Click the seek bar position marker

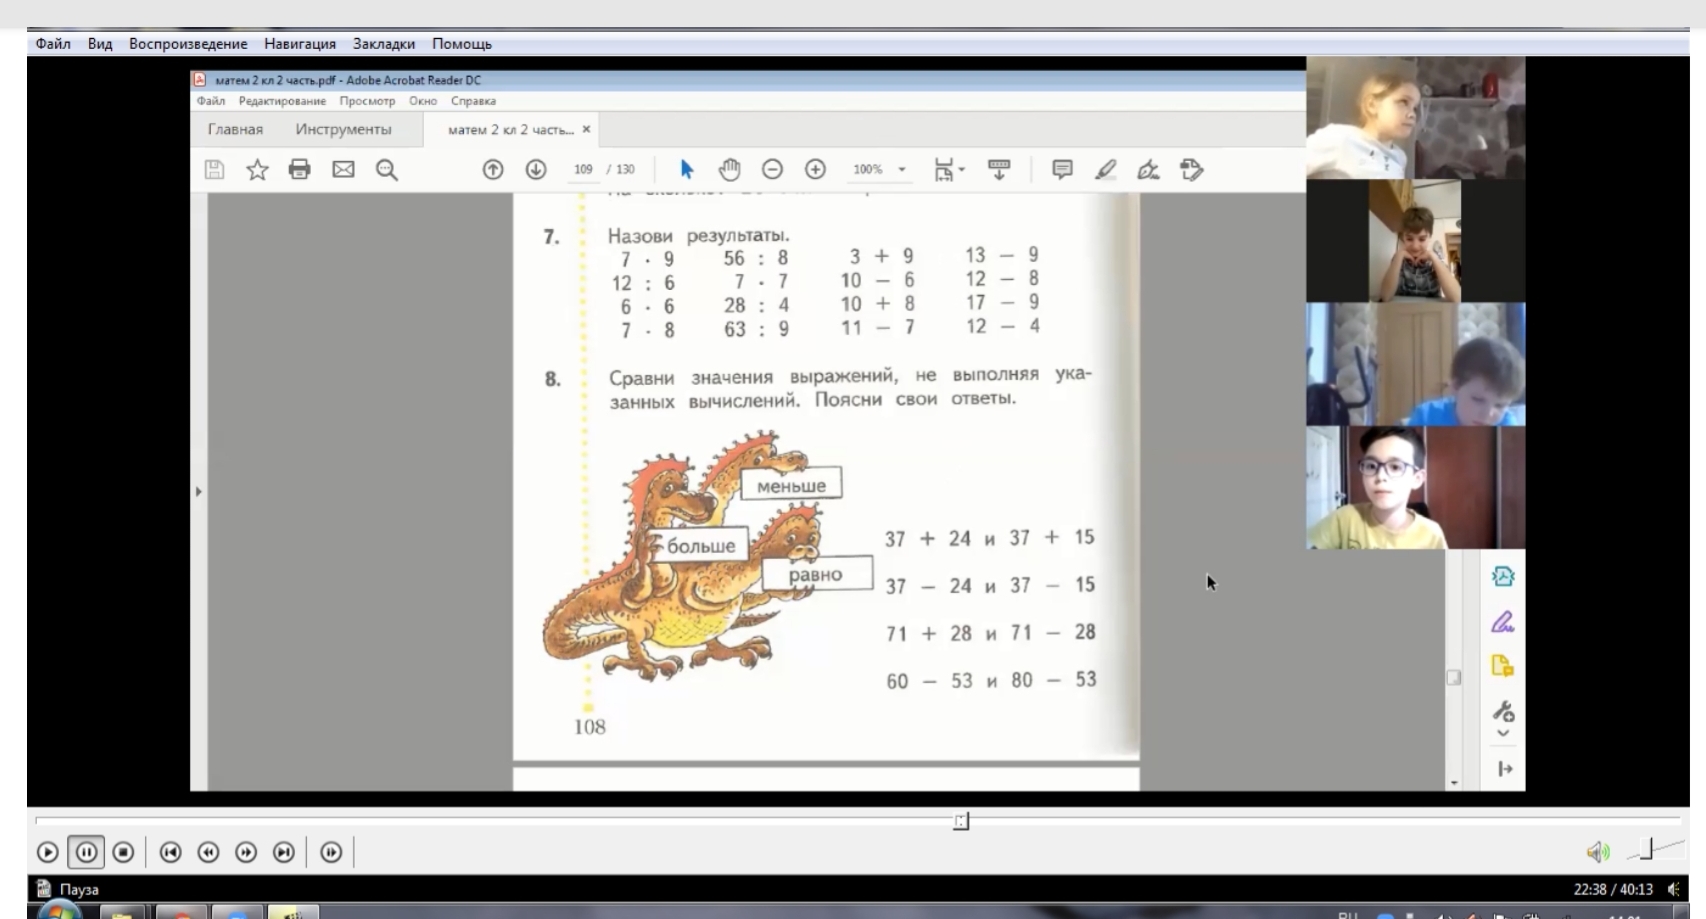[x=961, y=821]
